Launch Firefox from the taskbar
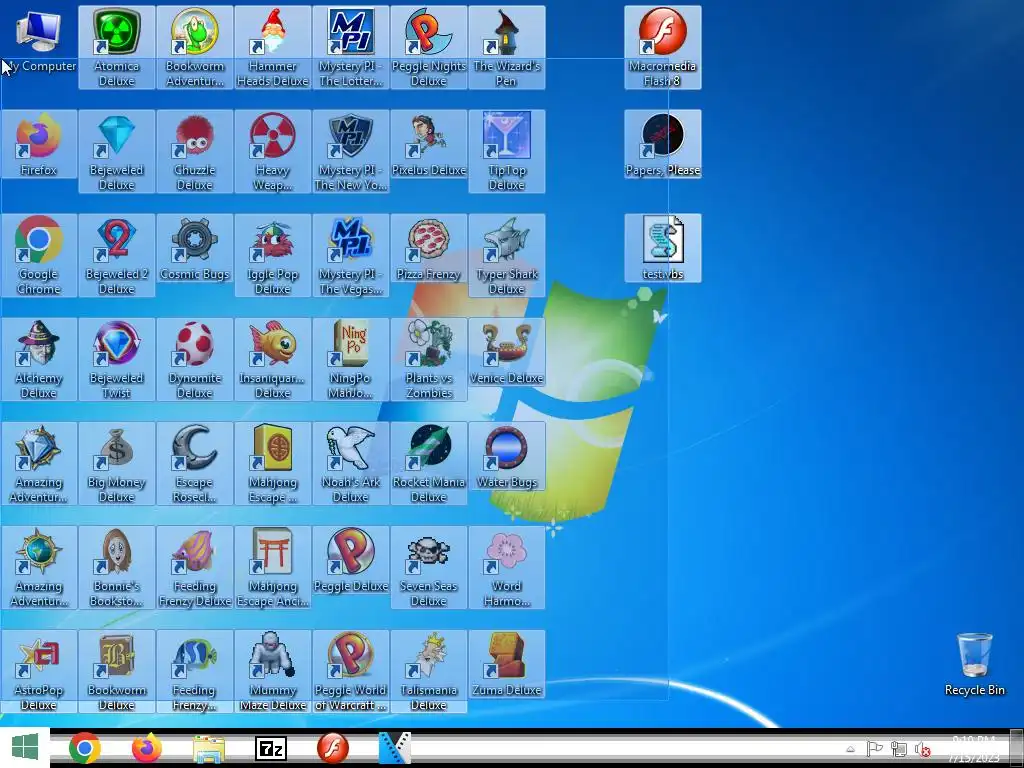 pyautogui.click(x=146, y=748)
